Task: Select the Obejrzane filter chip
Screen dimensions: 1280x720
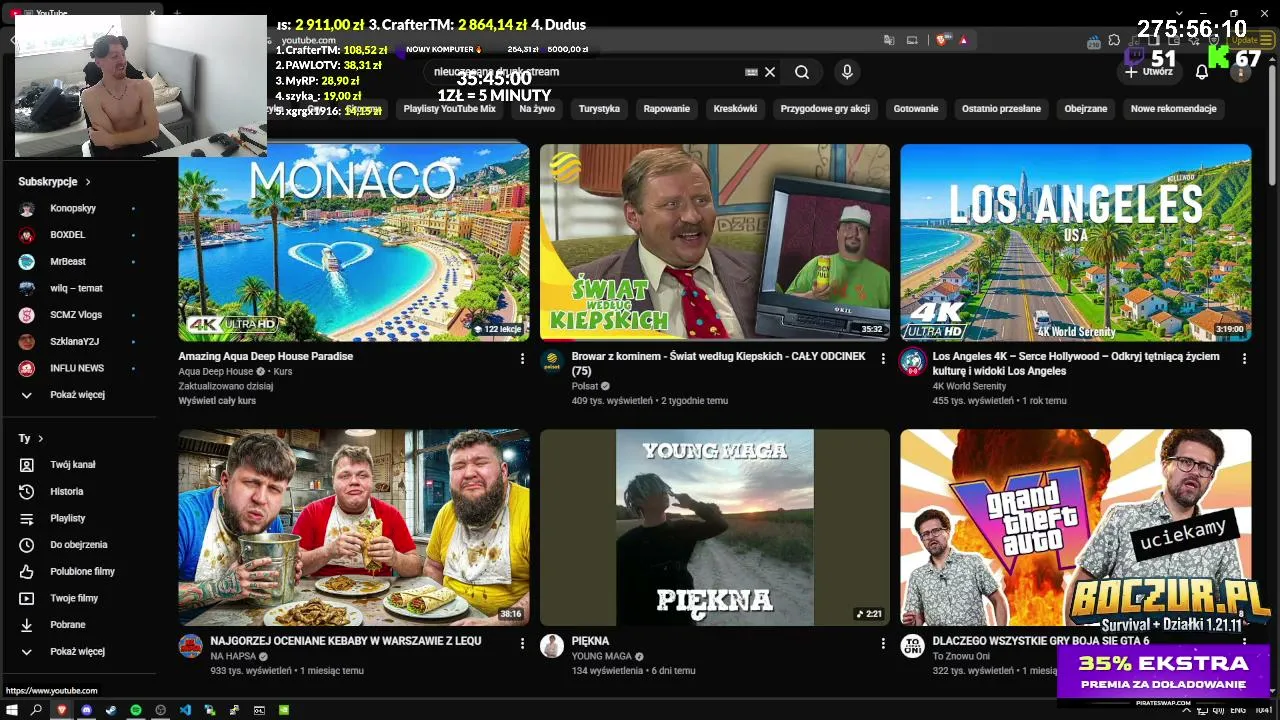Action: coord(1086,109)
